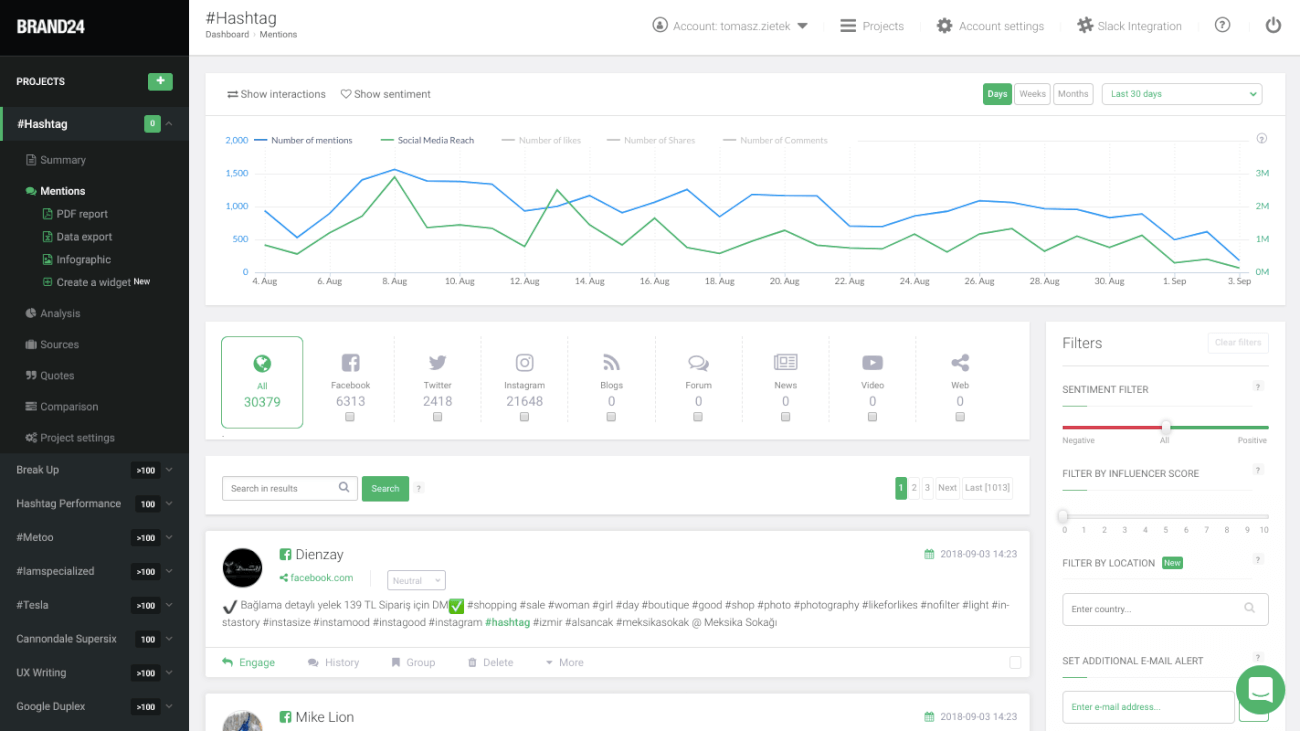The width and height of the screenshot is (1300, 731).
Task: Click Show interactions link
Action: pyautogui.click(x=276, y=94)
